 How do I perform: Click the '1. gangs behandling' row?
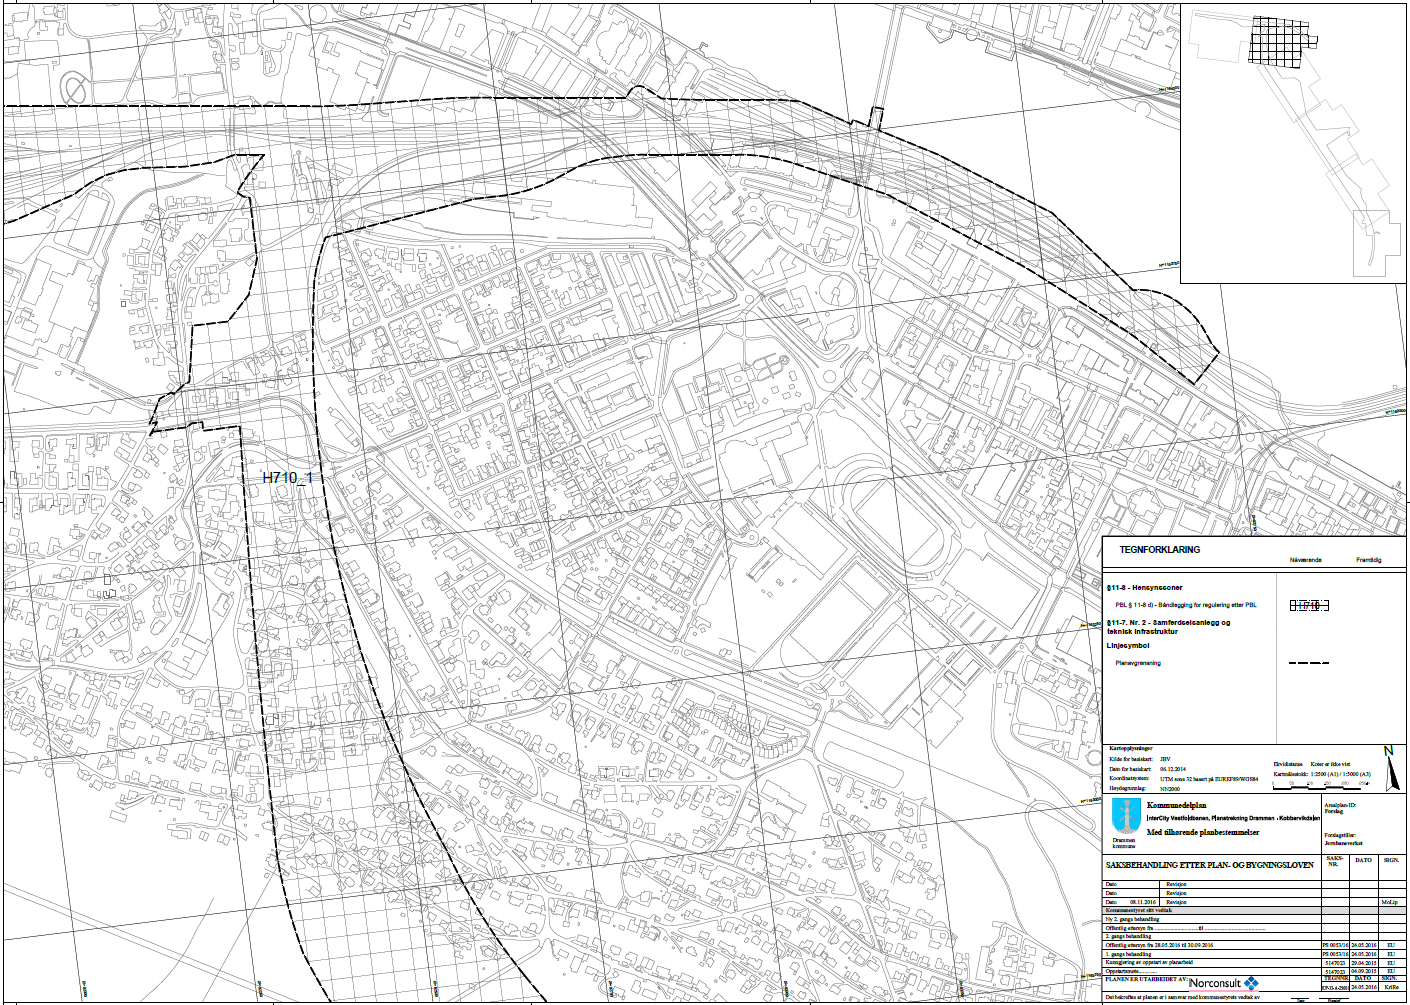click(1254, 954)
